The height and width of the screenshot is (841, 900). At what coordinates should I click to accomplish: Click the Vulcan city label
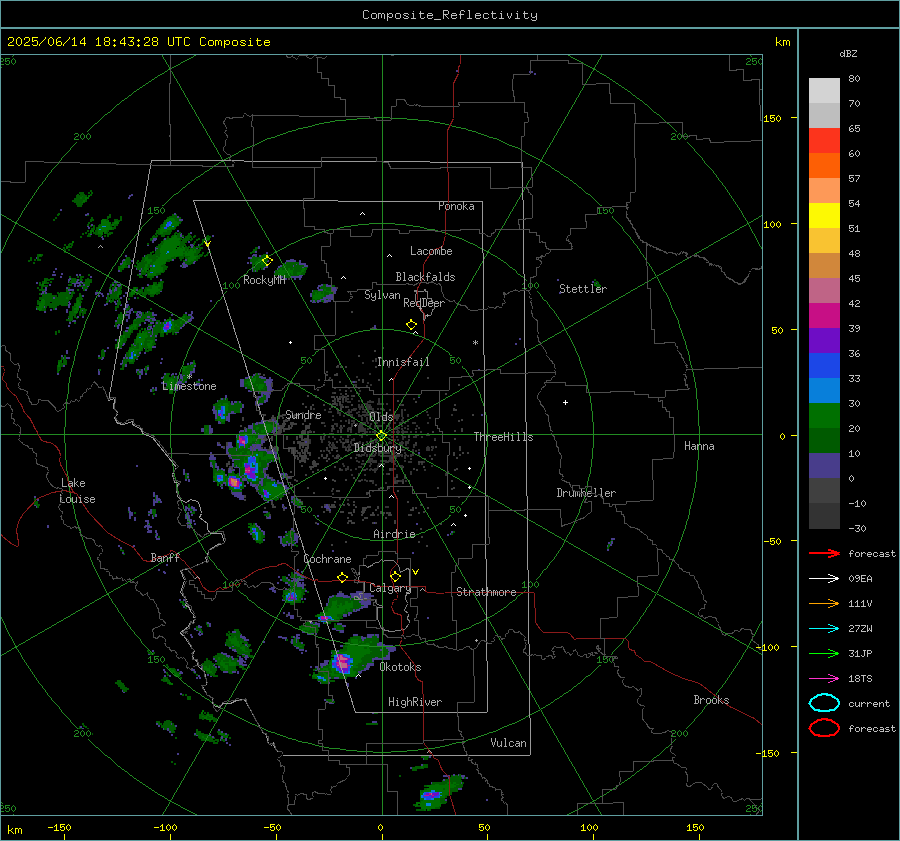pos(508,743)
